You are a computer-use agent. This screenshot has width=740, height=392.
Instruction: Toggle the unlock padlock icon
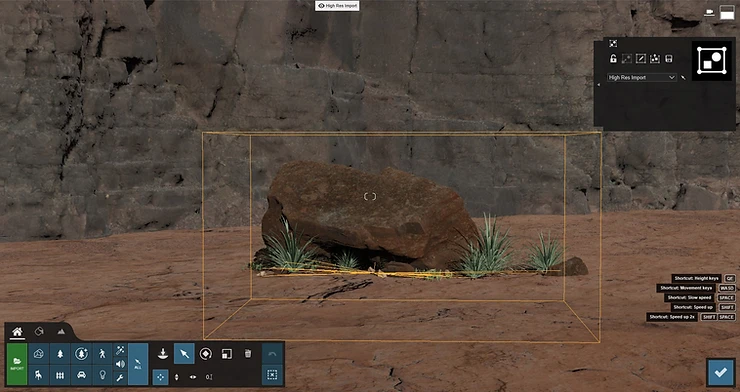[x=613, y=59]
